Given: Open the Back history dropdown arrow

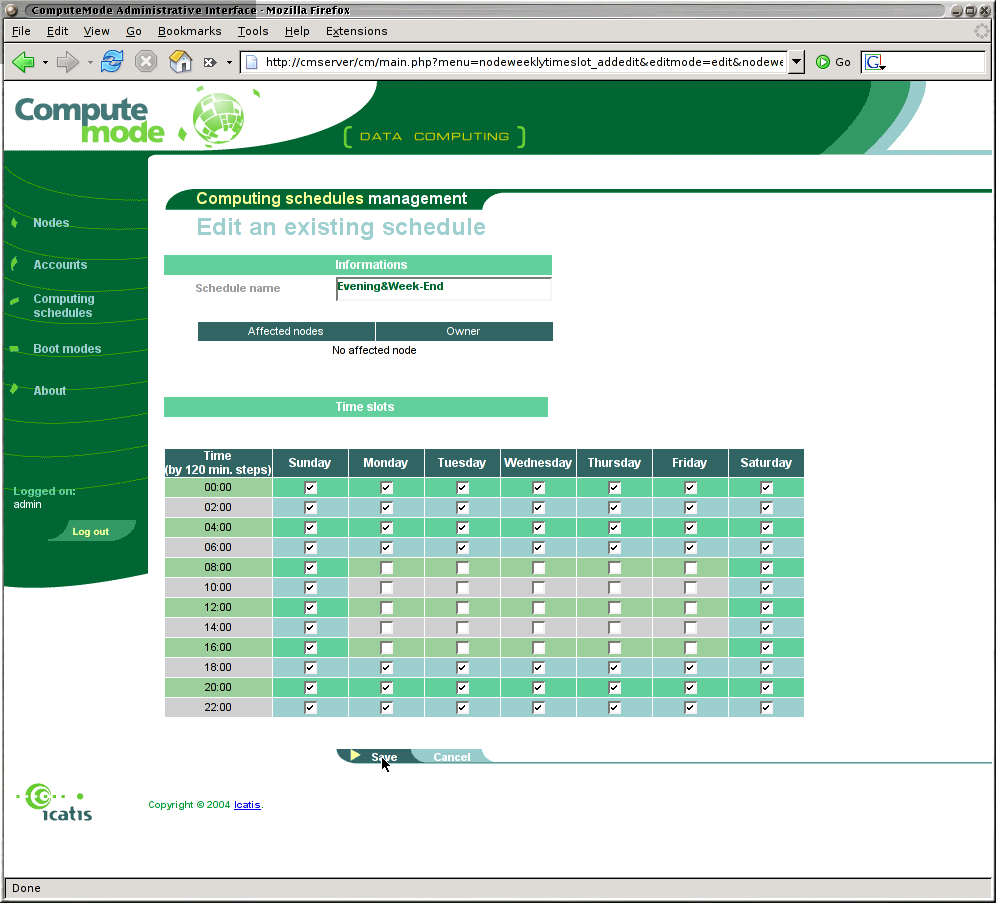Looking at the screenshot, I should (45, 62).
